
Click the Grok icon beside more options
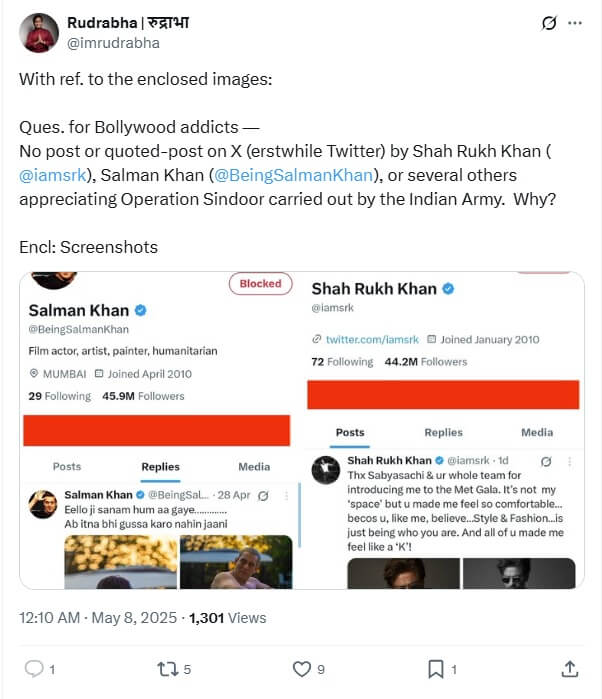point(547,23)
